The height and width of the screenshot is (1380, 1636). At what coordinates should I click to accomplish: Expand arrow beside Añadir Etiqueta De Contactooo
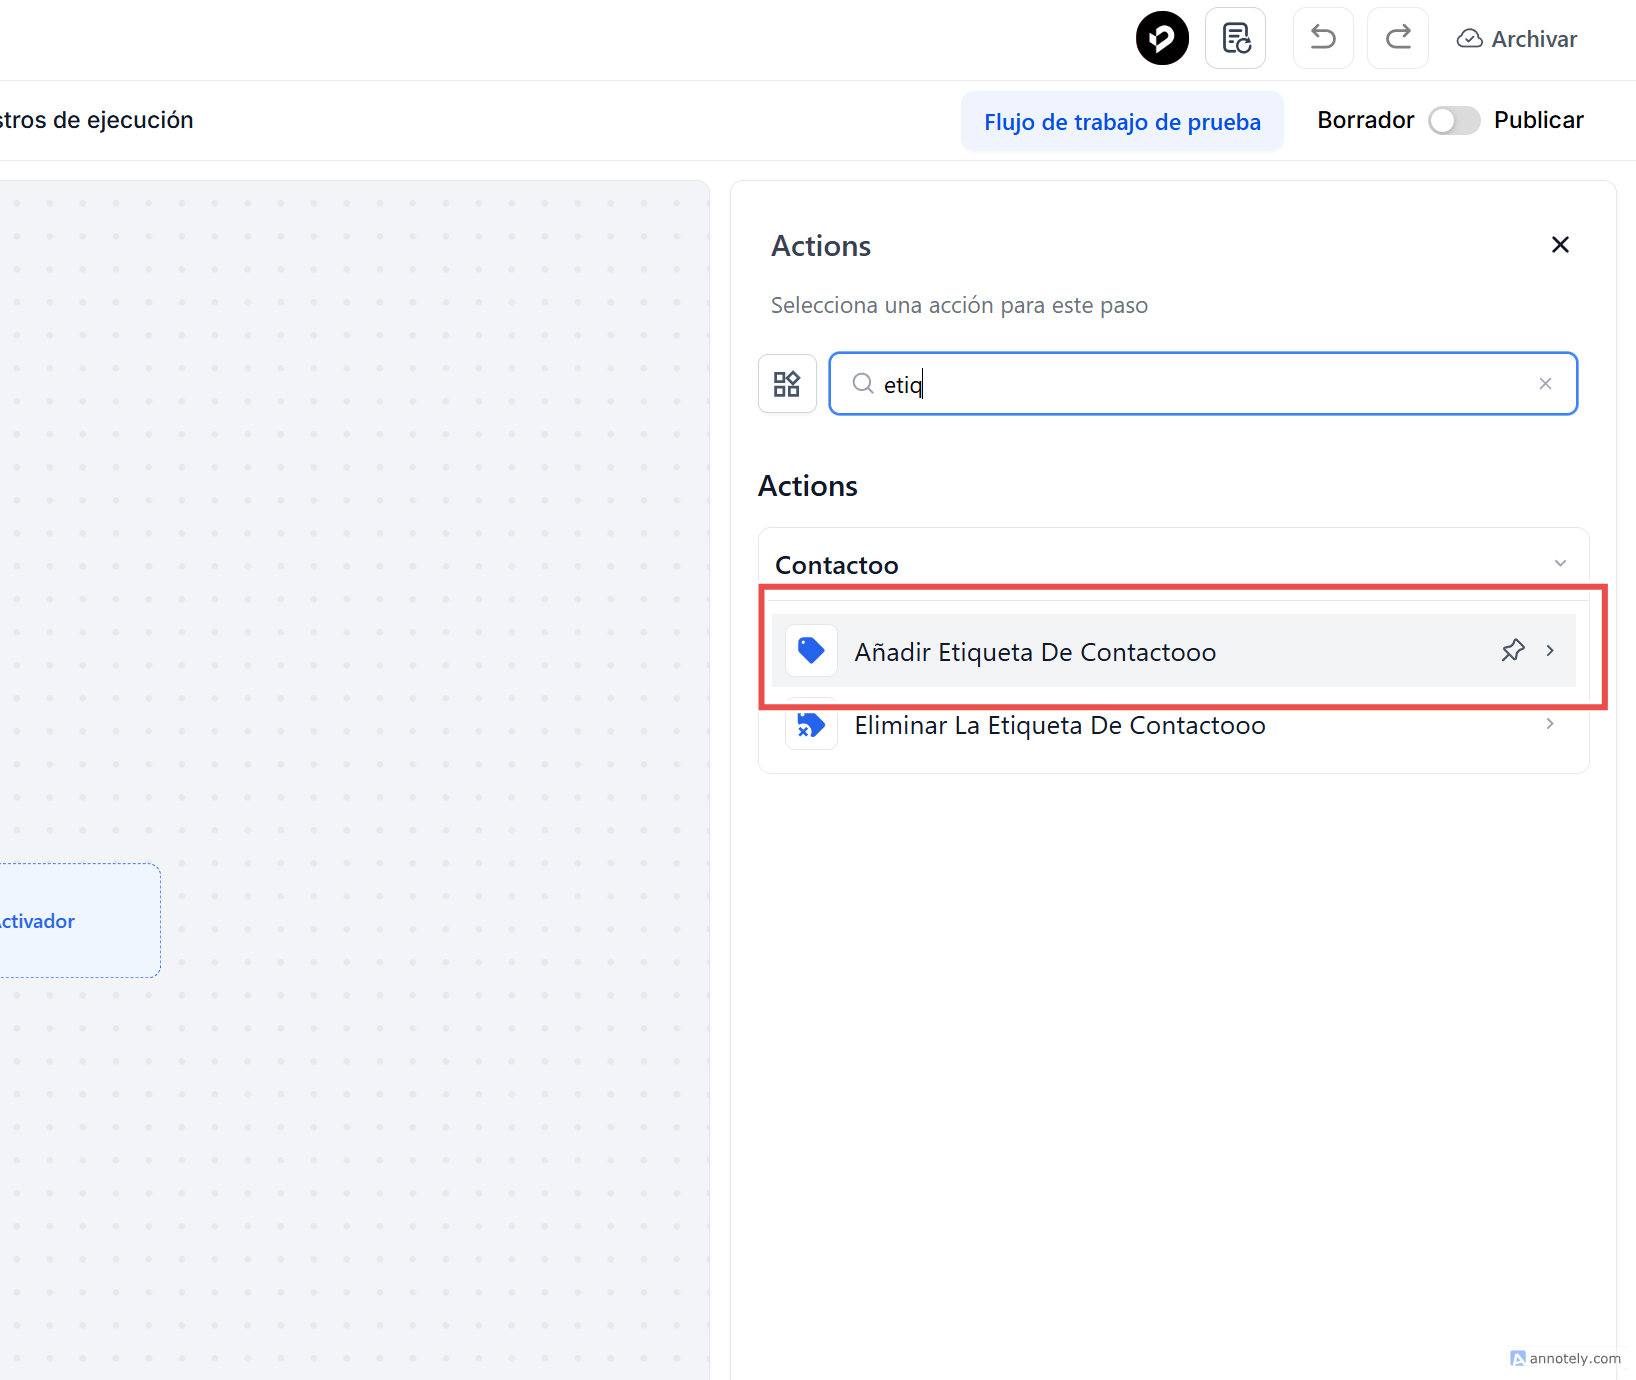click(x=1550, y=651)
